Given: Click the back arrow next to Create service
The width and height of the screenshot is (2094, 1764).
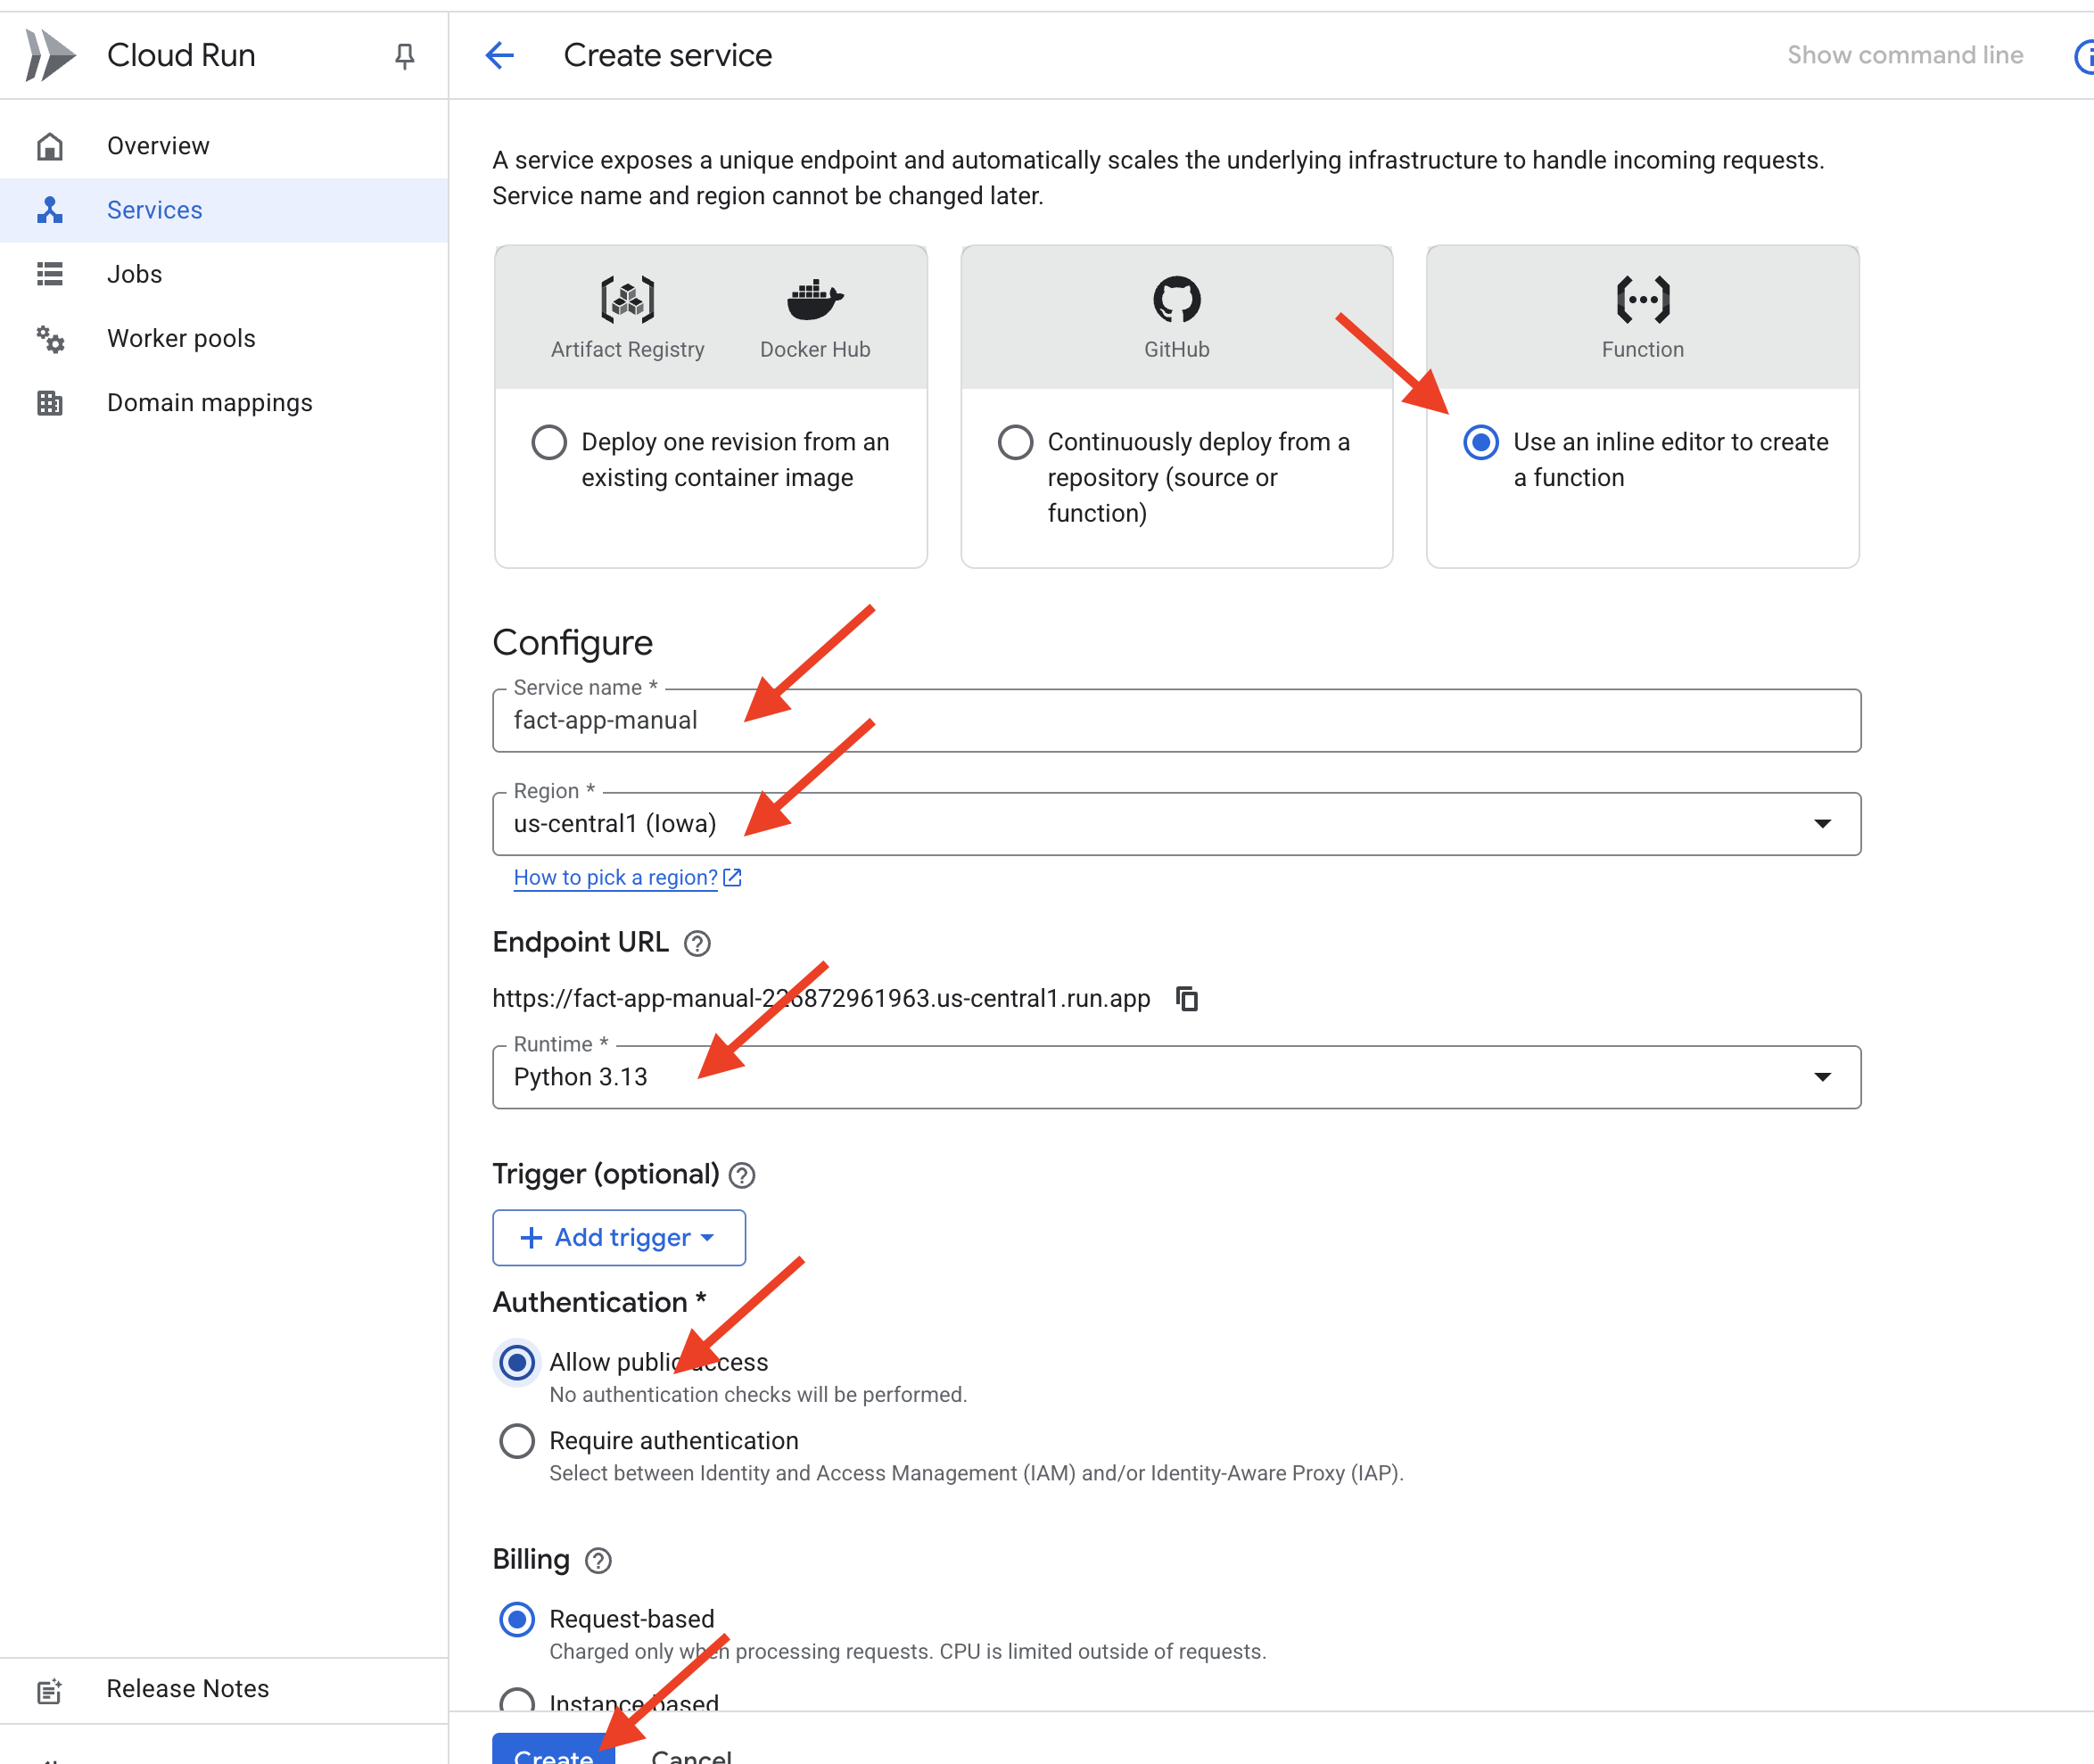Looking at the screenshot, I should coord(499,55).
